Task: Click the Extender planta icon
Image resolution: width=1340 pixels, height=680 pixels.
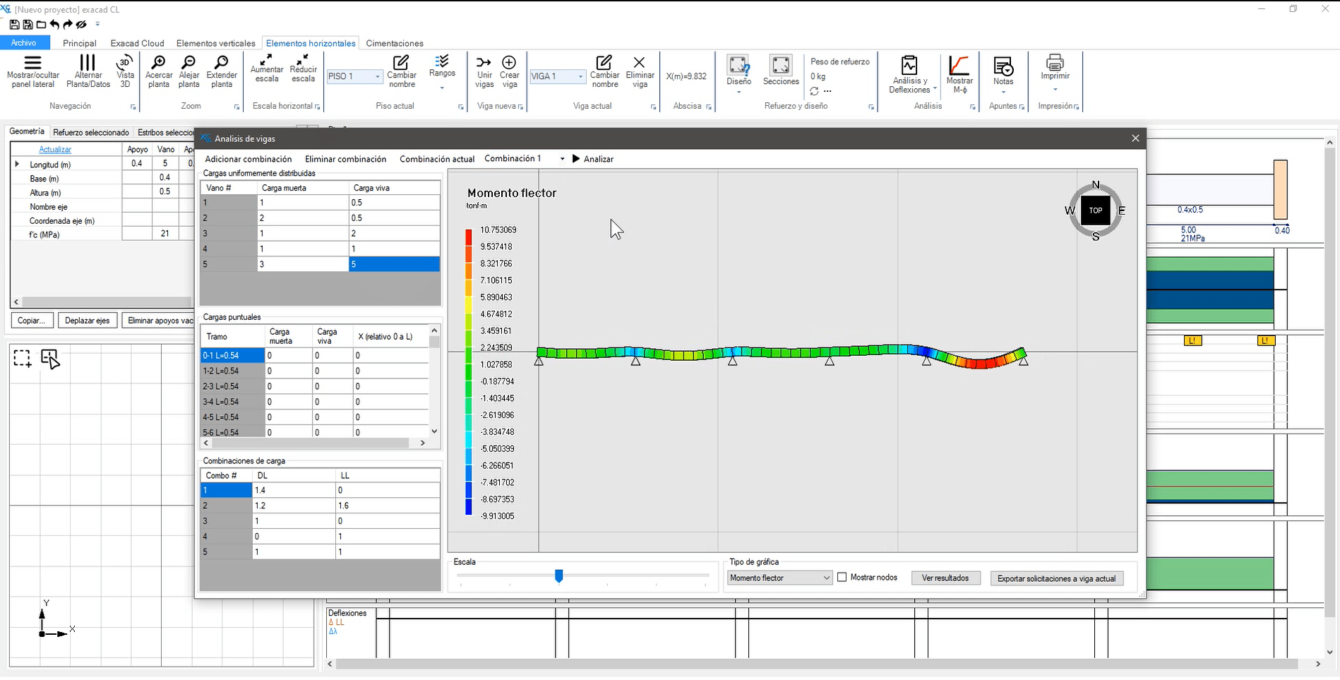Action: coord(221,64)
